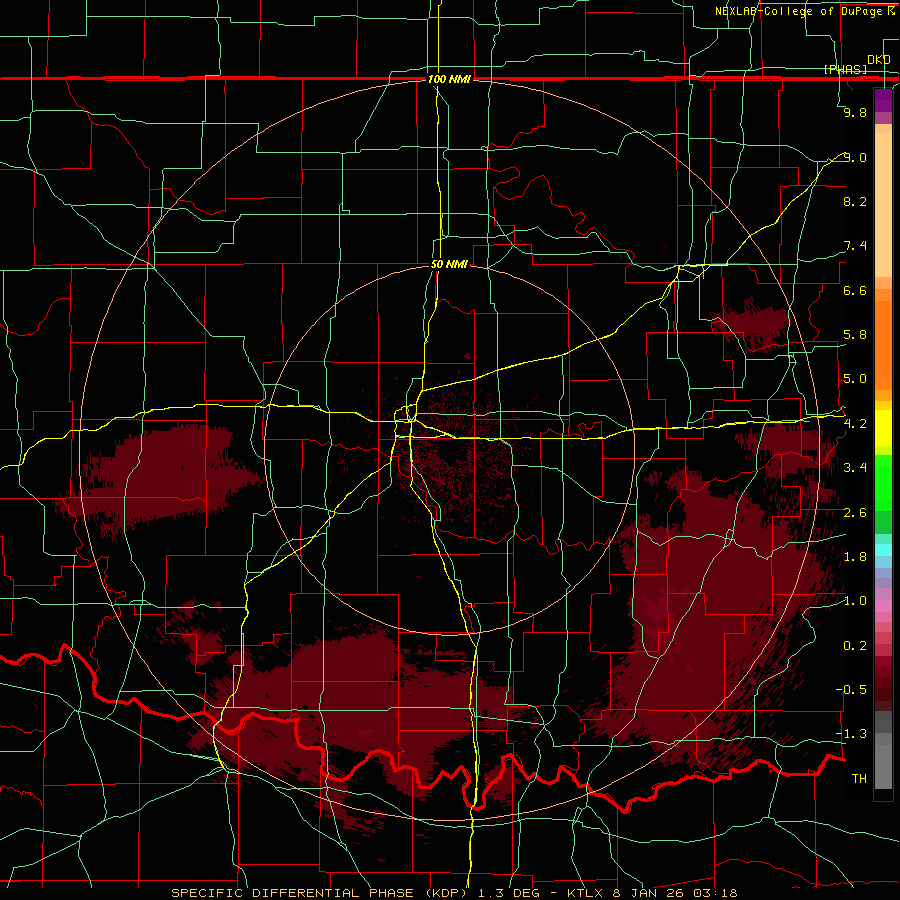Pick the yellow band on the color scale
This screenshot has height=900, width=900.
click(x=883, y=429)
